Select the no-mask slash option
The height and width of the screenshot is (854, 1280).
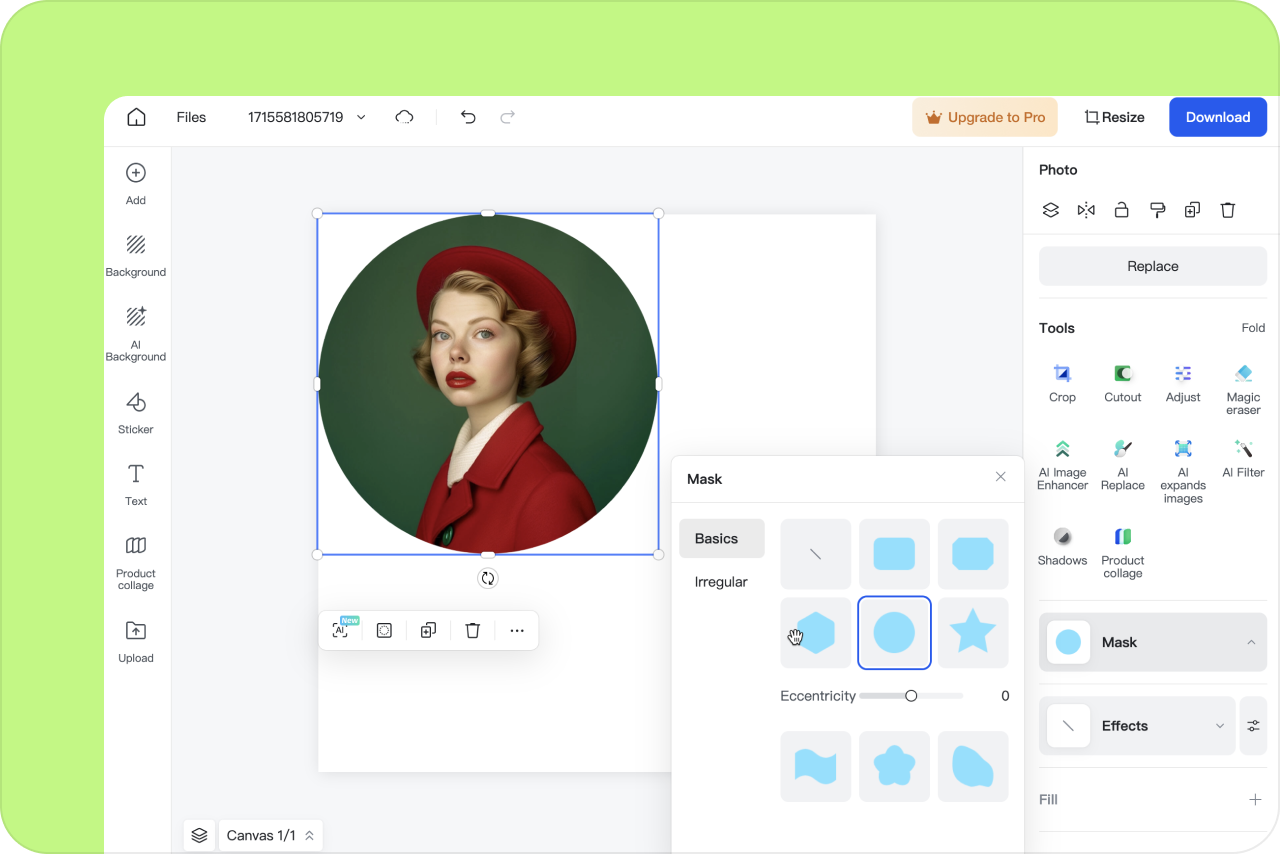816,554
